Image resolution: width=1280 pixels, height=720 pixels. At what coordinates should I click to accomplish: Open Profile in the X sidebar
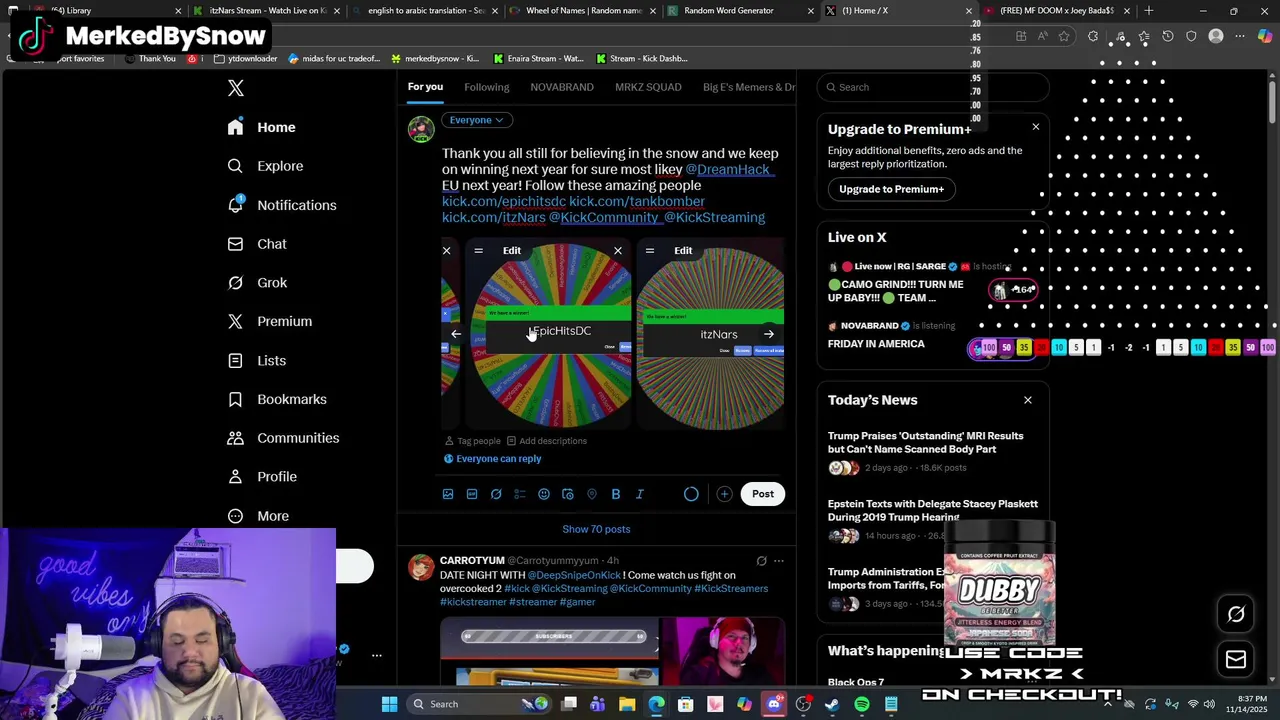262,477
